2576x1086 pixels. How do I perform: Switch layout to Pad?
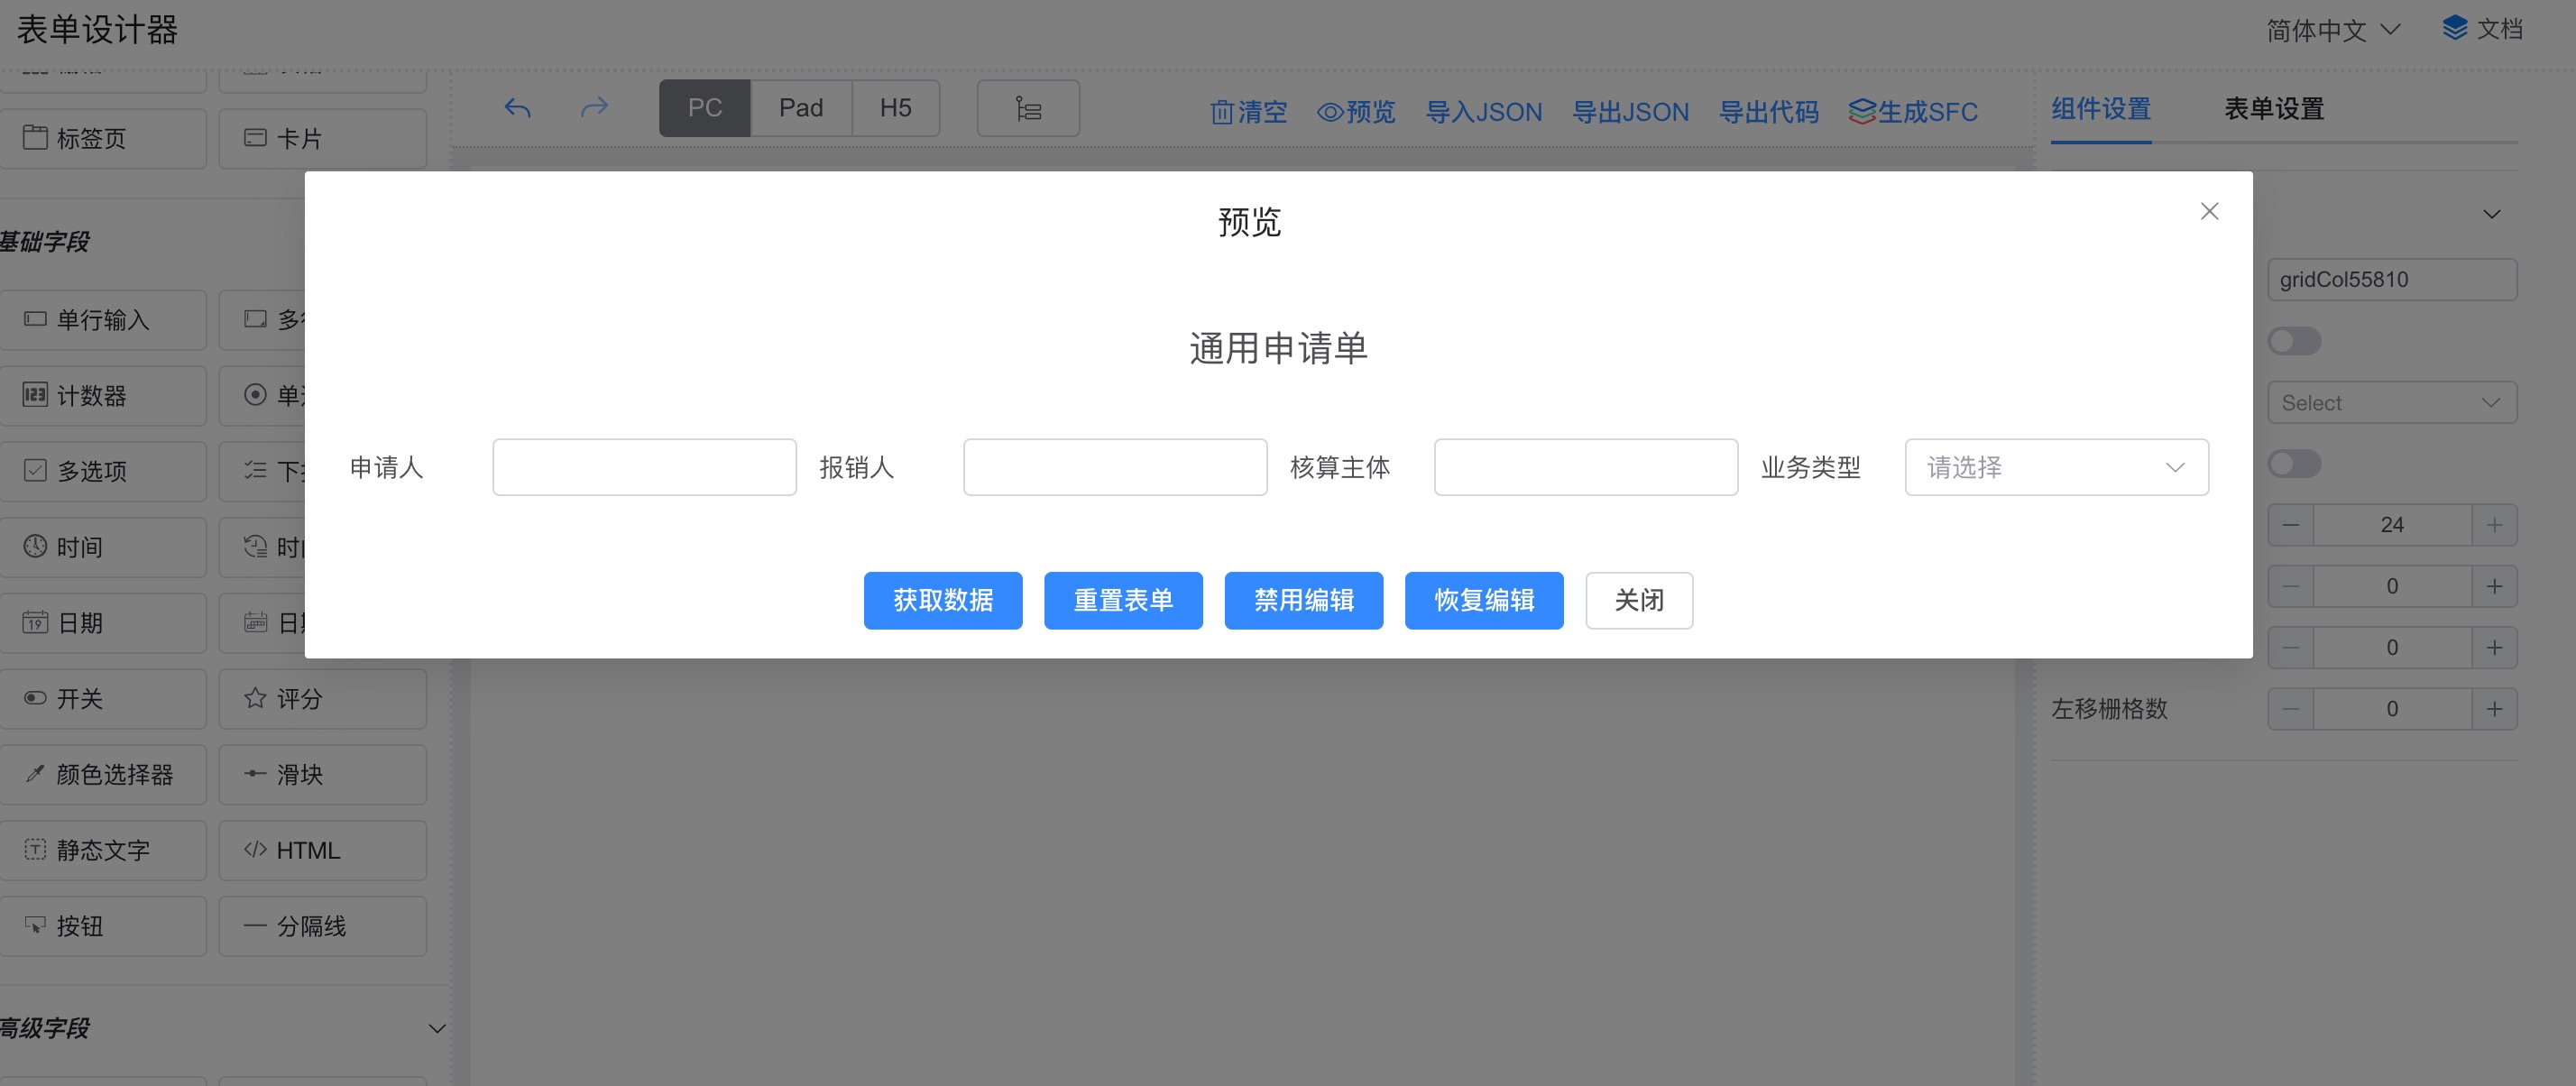pos(801,108)
